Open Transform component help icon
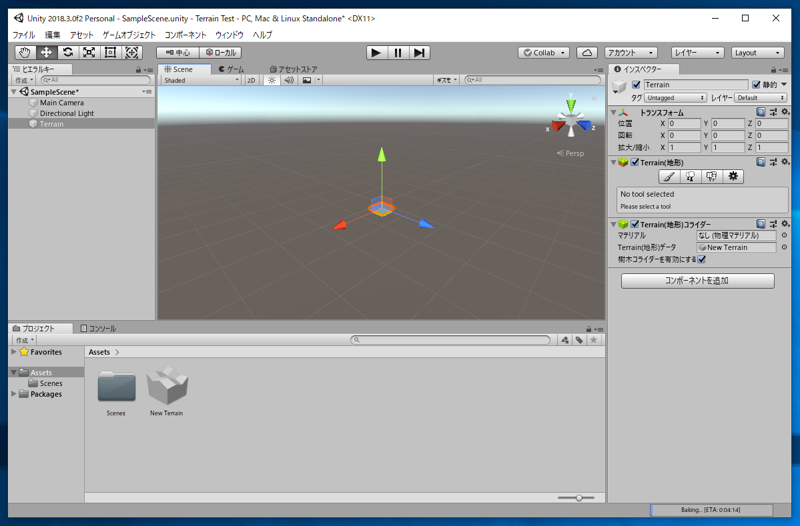The width and height of the screenshot is (800, 526). [x=761, y=112]
